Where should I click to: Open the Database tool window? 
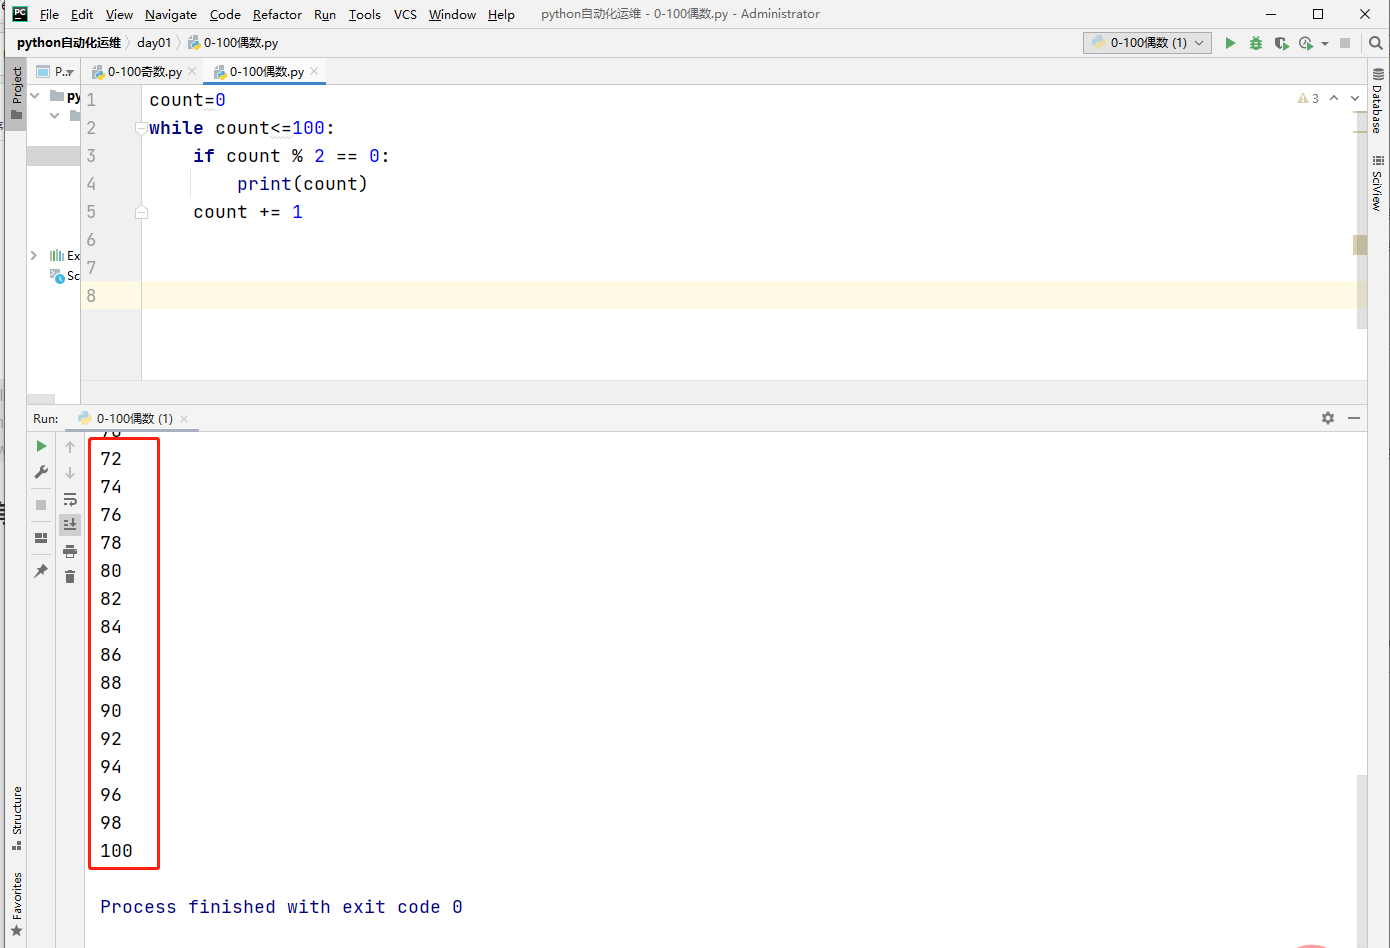[x=1378, y=101]
